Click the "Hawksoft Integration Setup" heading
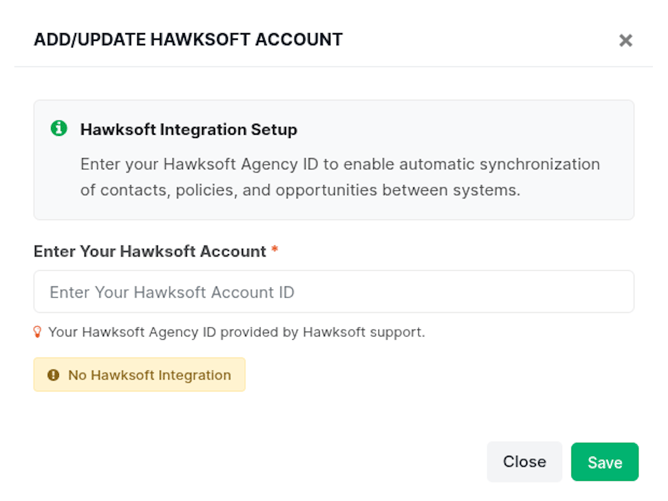The width and height of the screenshot is (668, 501). [x=188, y=130]
